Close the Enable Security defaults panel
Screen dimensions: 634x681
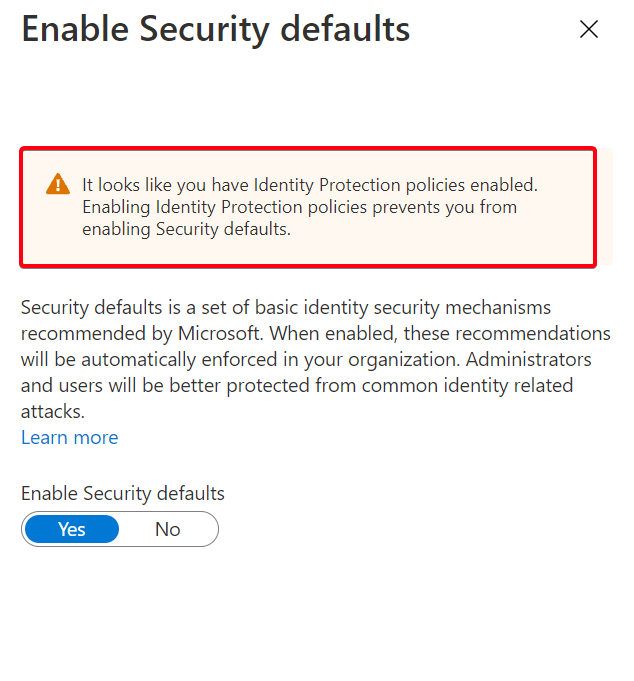coord(588,30)
